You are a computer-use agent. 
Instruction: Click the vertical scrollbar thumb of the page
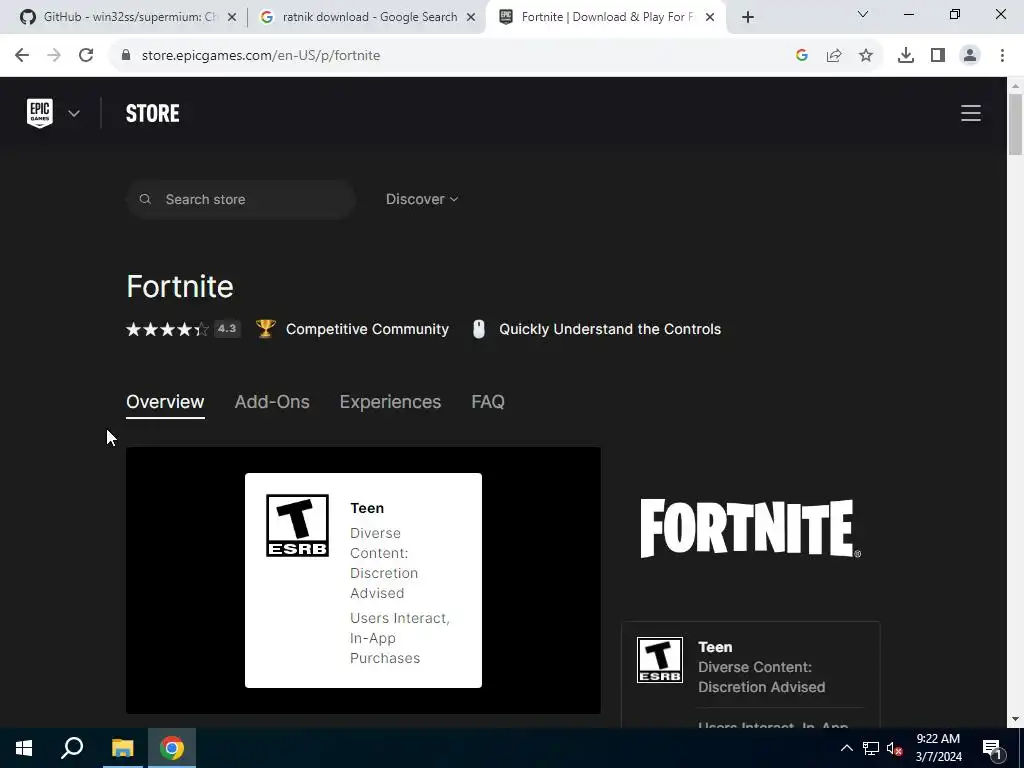[1015, 124]
